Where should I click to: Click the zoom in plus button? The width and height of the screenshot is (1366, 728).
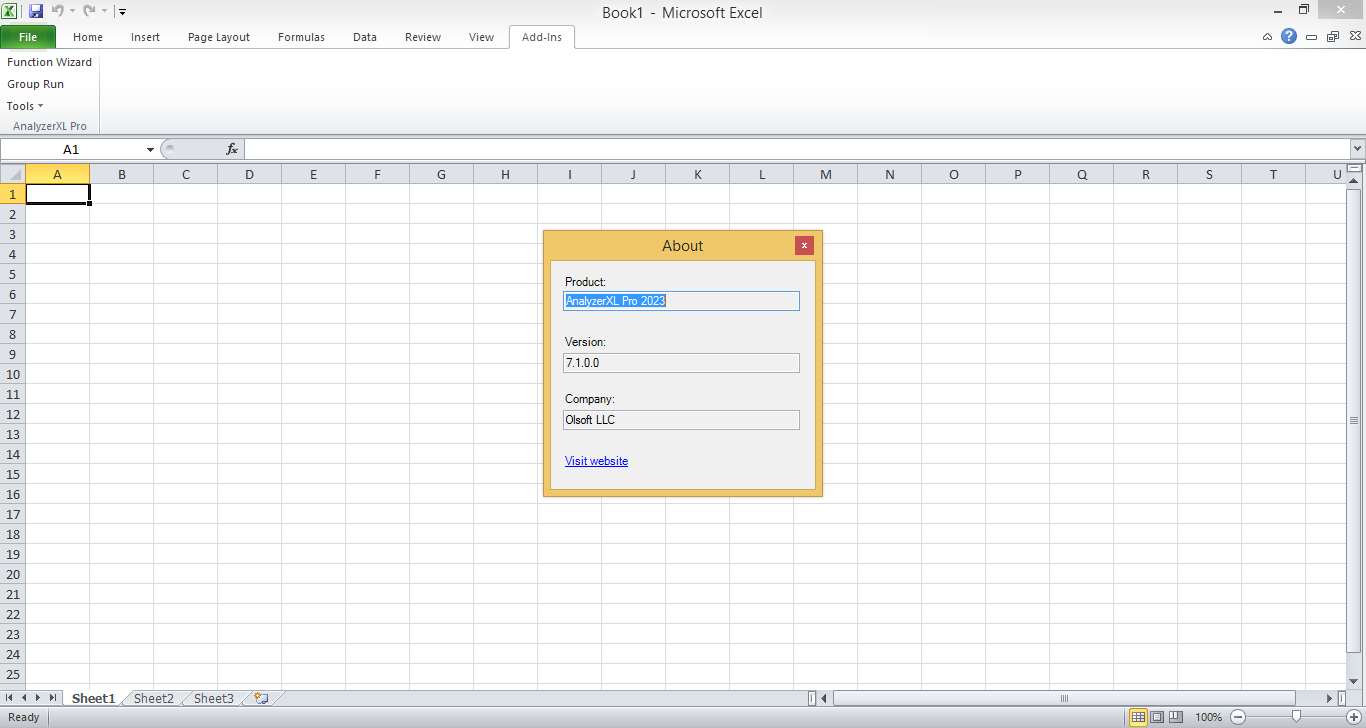(1354, 717)
